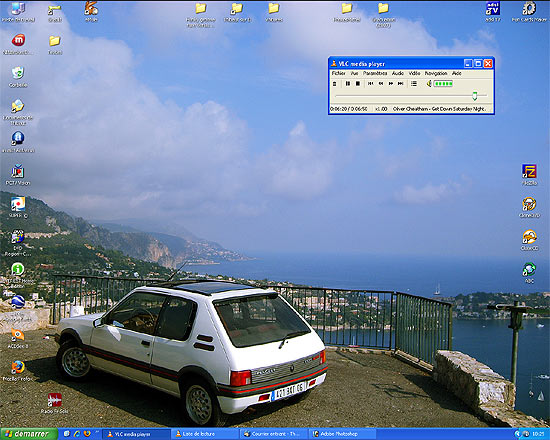Skip to next track in VLC
Screen dimensions: 550x440
(x=401, y=84)
